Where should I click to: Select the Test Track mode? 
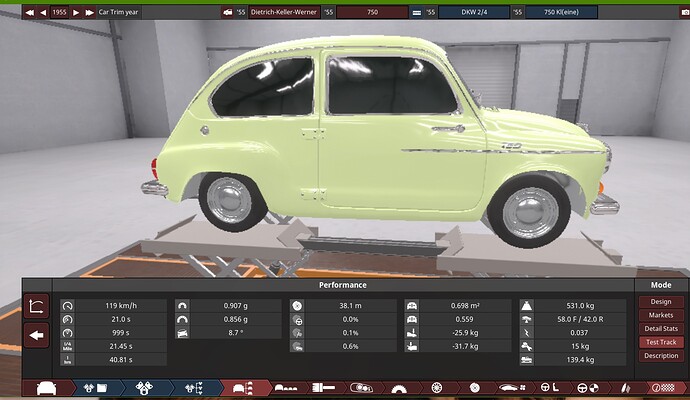(661, 342)
